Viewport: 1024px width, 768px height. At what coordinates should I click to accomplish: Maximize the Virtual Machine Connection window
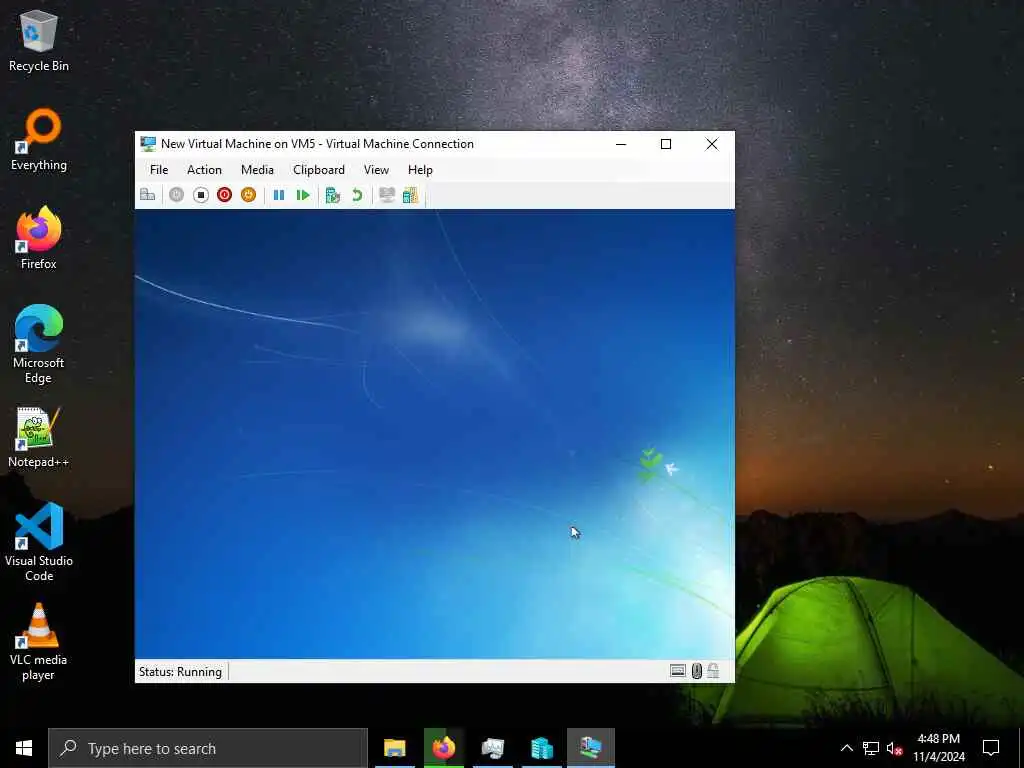[666, 144]
